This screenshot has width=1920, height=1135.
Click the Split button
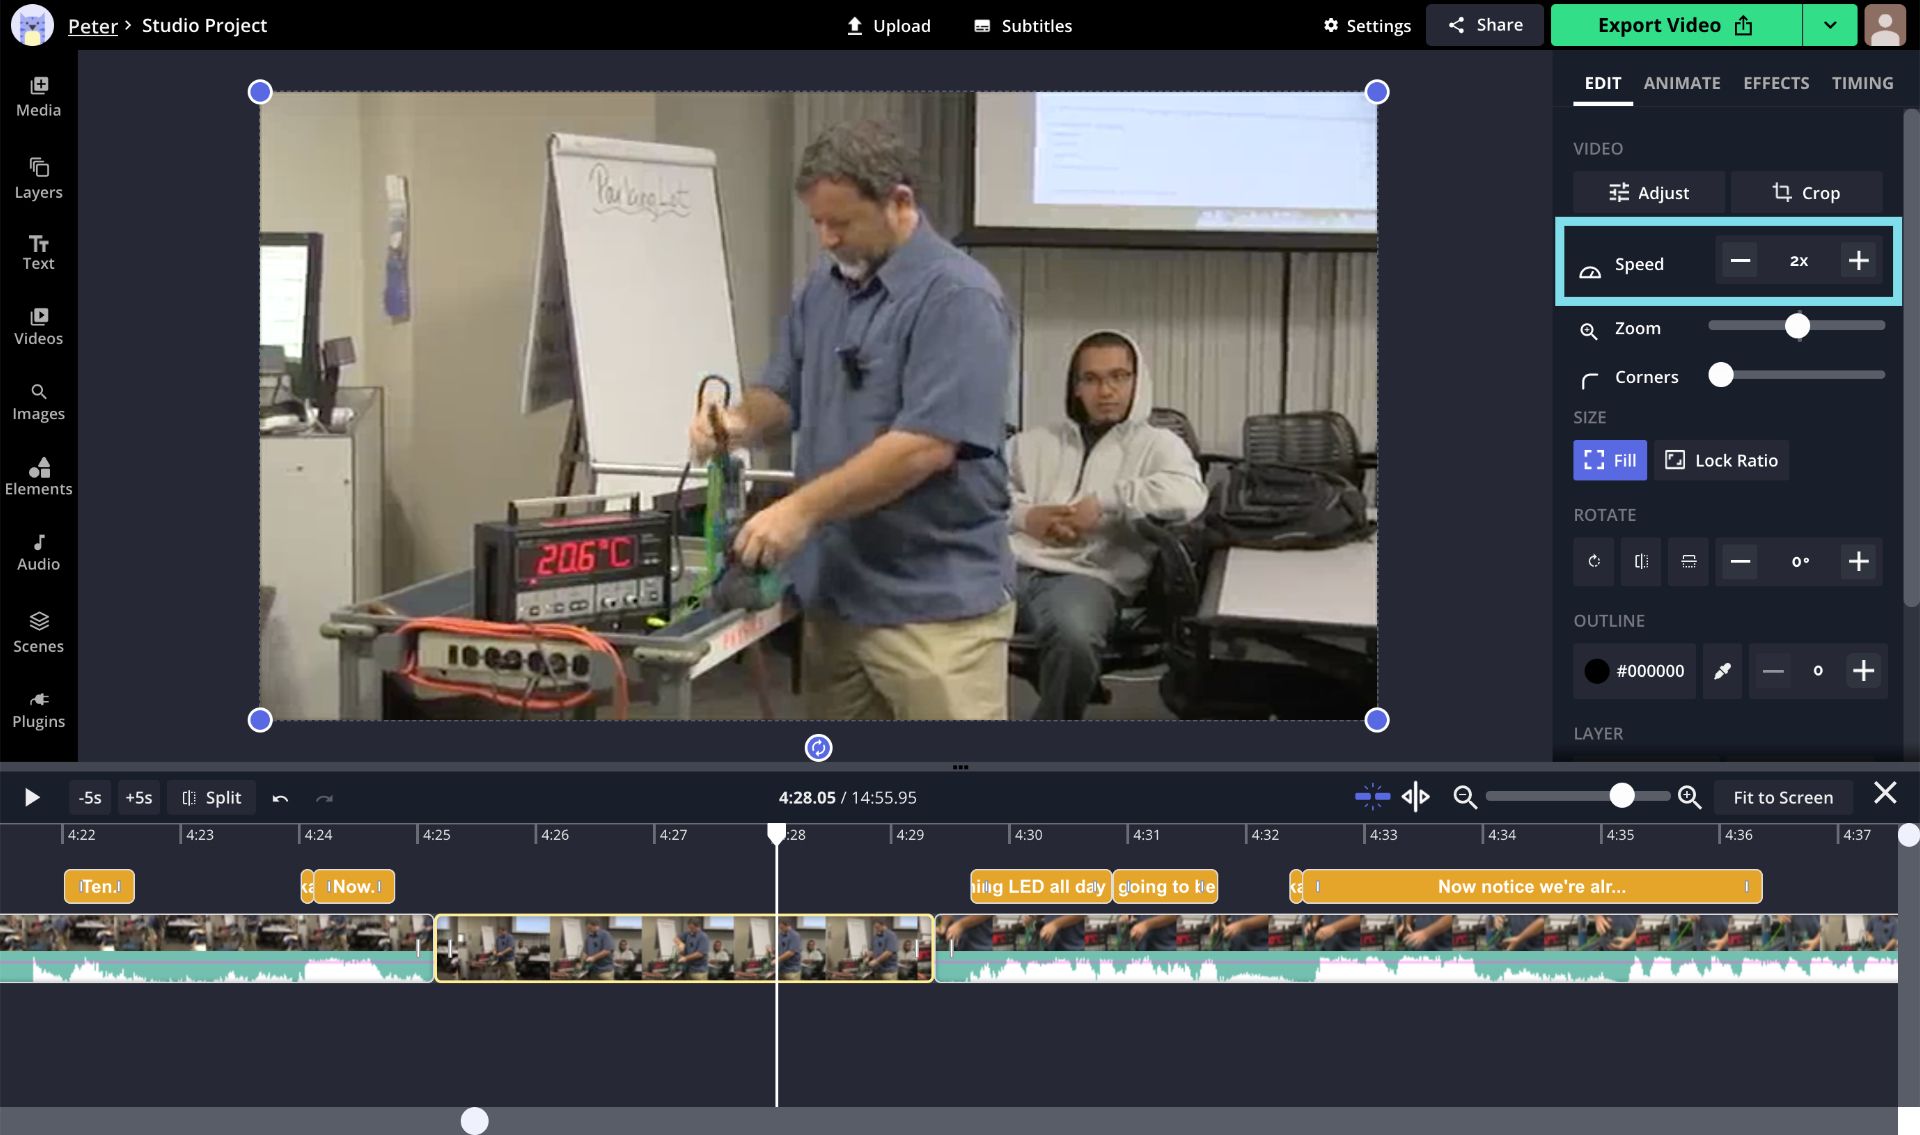(212, 797)
